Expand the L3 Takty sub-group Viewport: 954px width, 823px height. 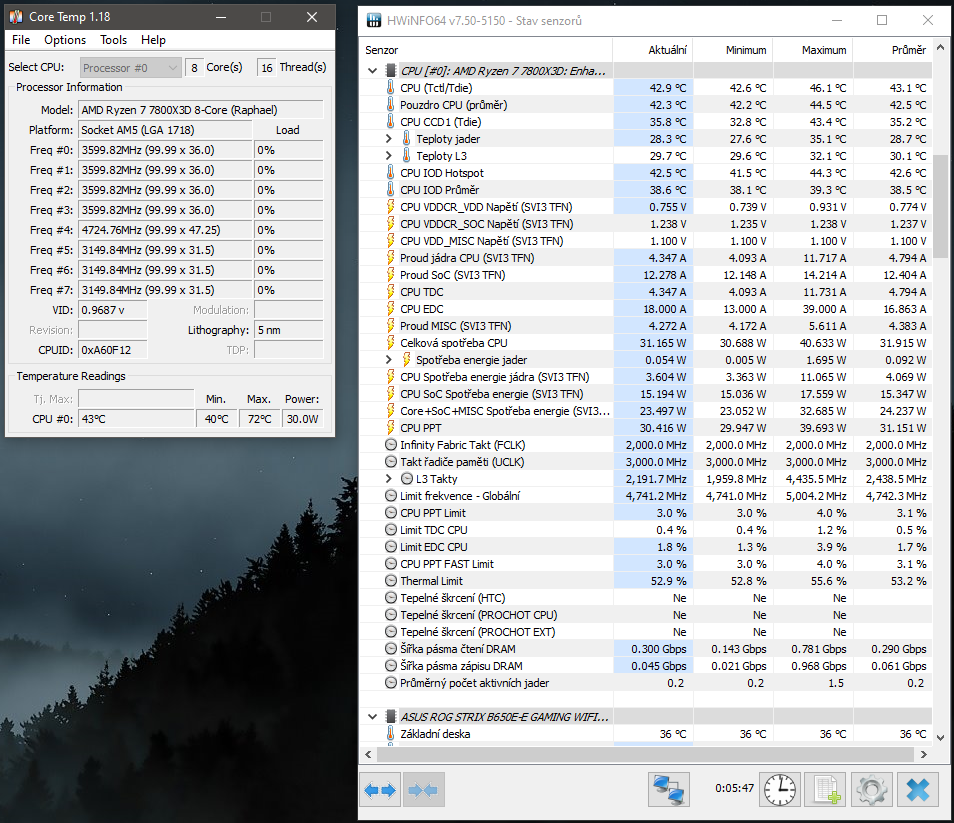(x=389, y=479)
